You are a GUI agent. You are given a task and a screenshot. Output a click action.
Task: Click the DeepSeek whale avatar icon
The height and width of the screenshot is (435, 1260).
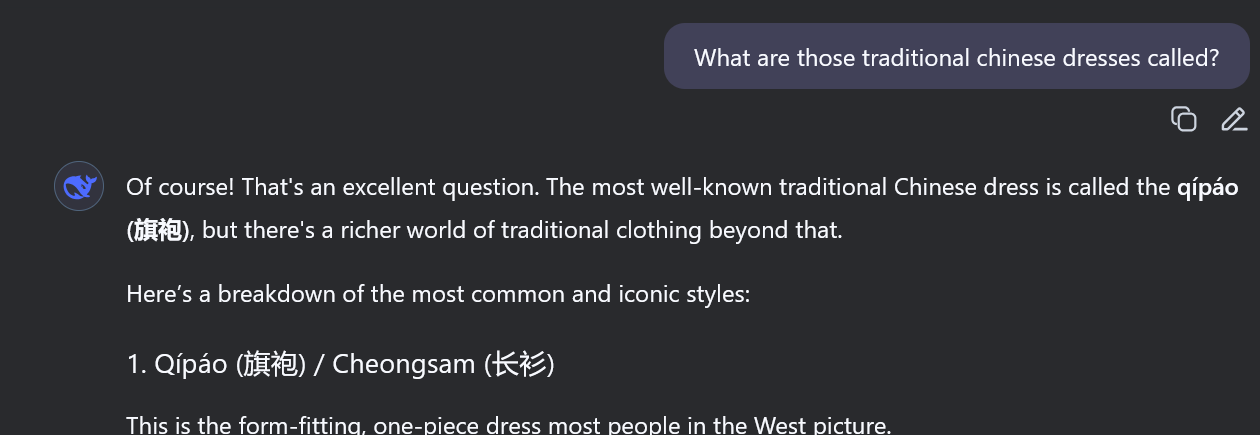(x=79, y=186)
